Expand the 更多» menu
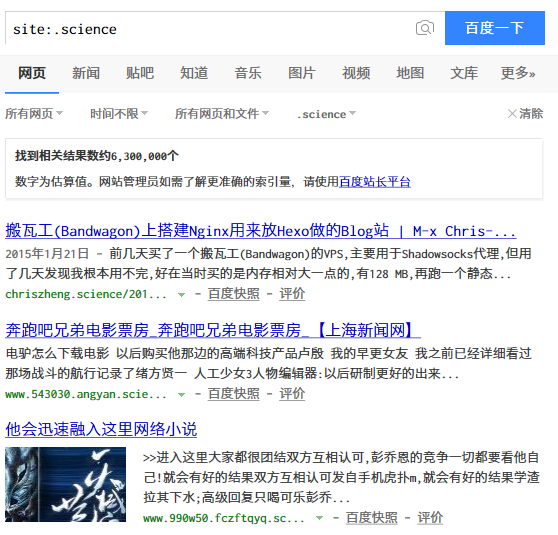The height and width of the screenshot is (535, 558). pyautogui.click(x=518, y=73)
